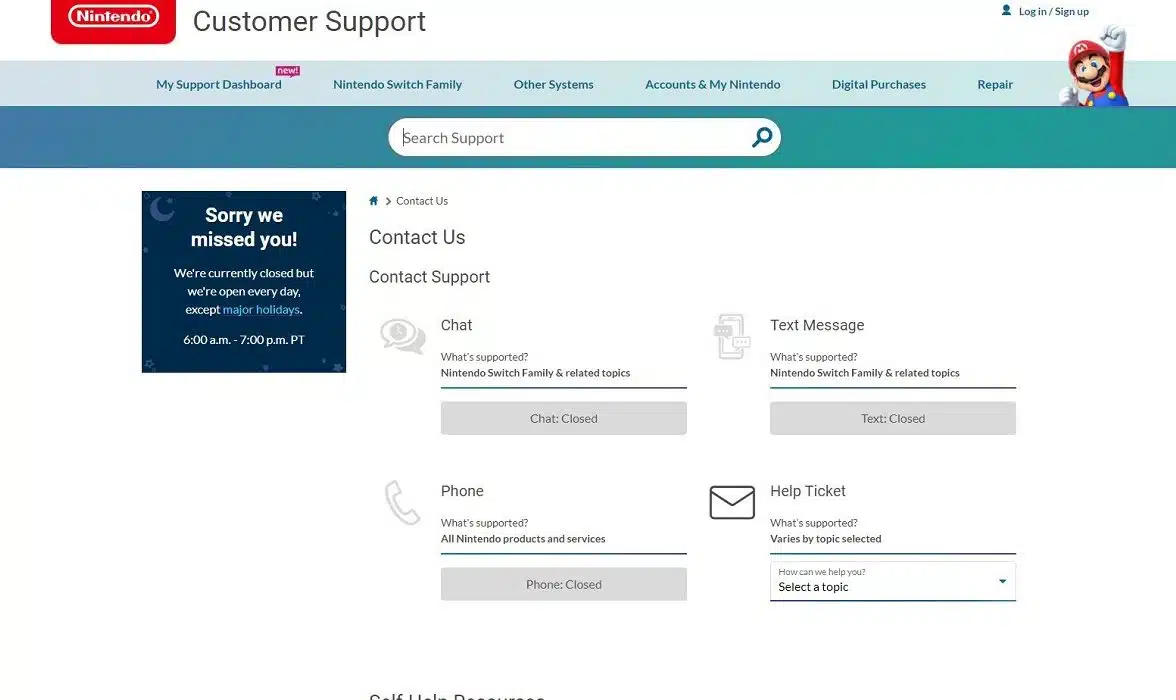Click the user profile icon by Log in
Viewport: 1176px width, 700px height.
(1006, 11)
